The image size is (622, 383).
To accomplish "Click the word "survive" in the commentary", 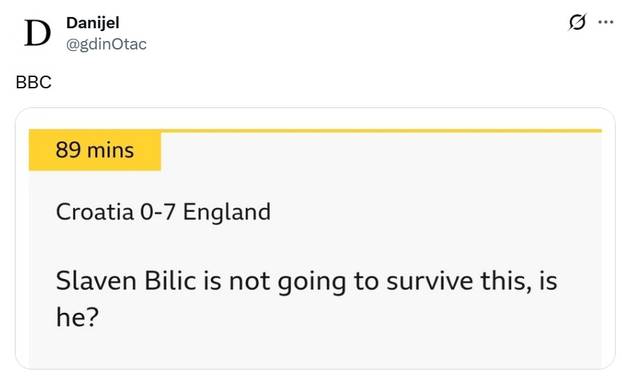I will tap(430, 281).
